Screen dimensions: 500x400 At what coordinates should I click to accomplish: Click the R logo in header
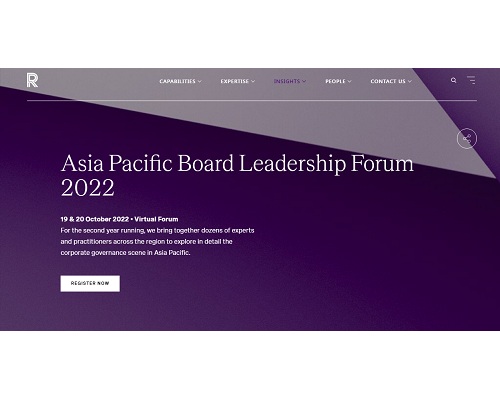32,80
